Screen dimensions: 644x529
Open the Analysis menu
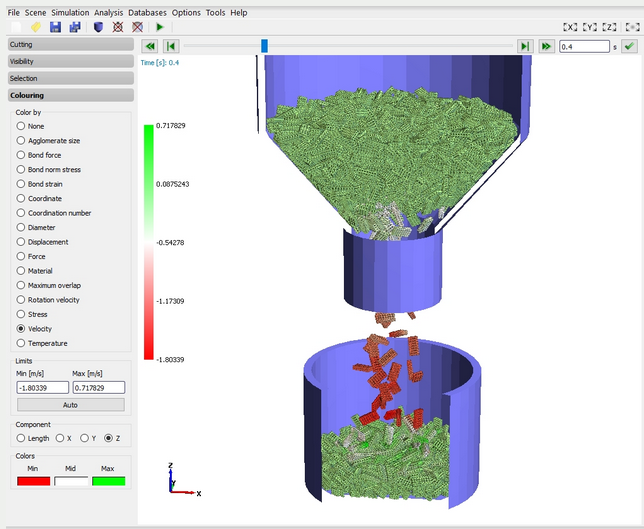108,12
